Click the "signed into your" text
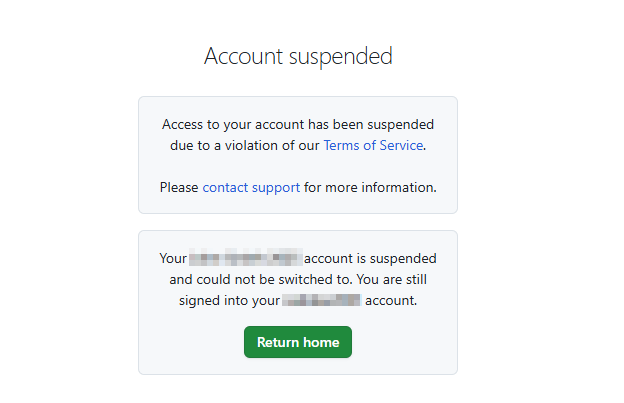The height and width of the screenshot is (403, 624). pyautogui.click(x=228, y=299)
